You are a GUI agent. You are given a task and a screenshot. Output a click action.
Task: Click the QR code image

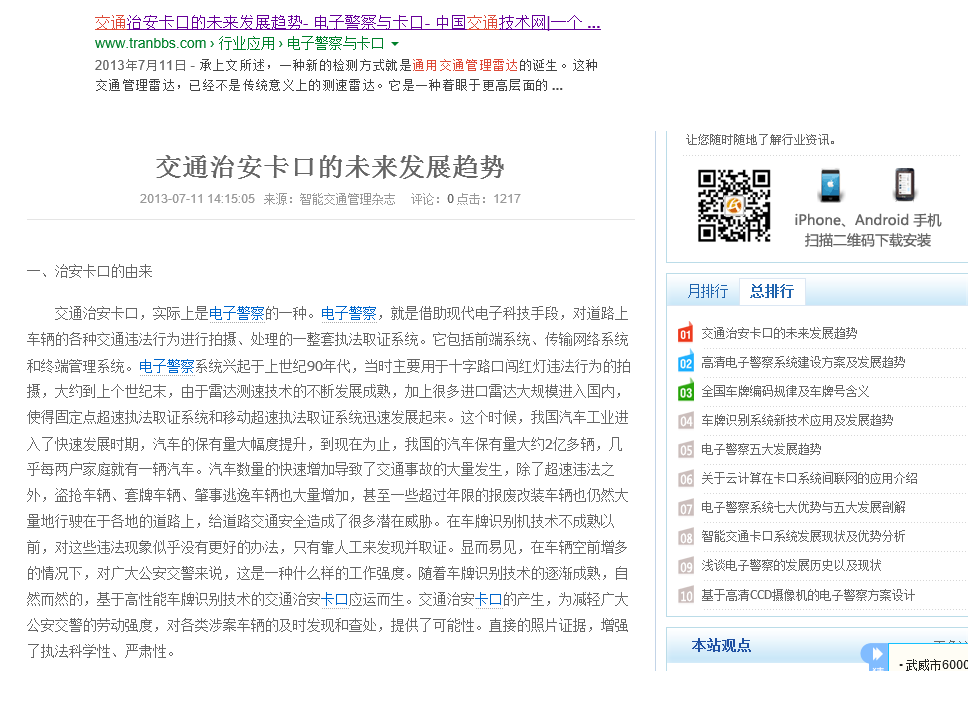[x=733, y=206]
